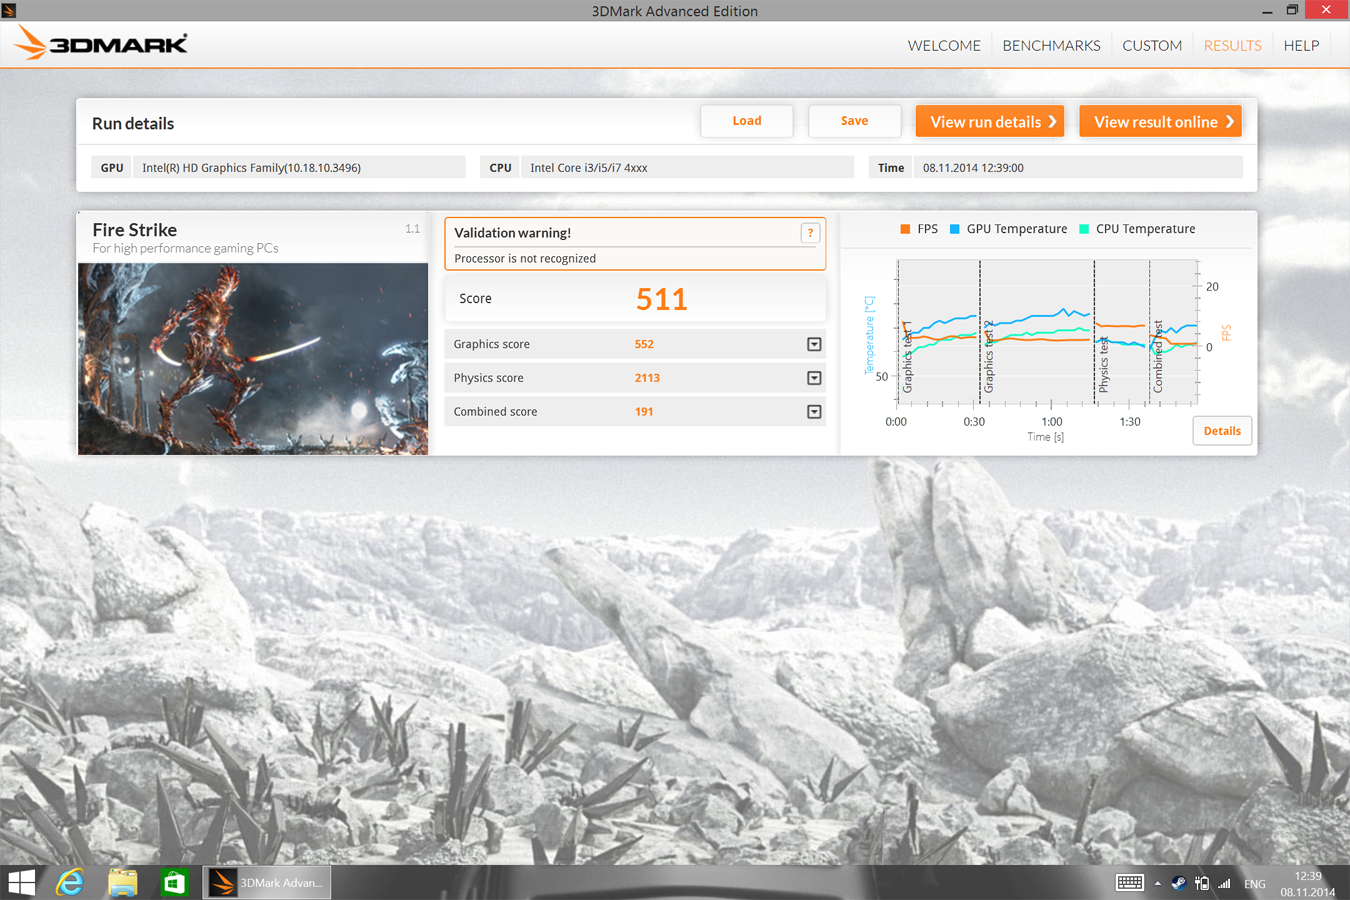
Task: Select the 3DMark Advanced taskbar button
Action: [x=267, y=883]
